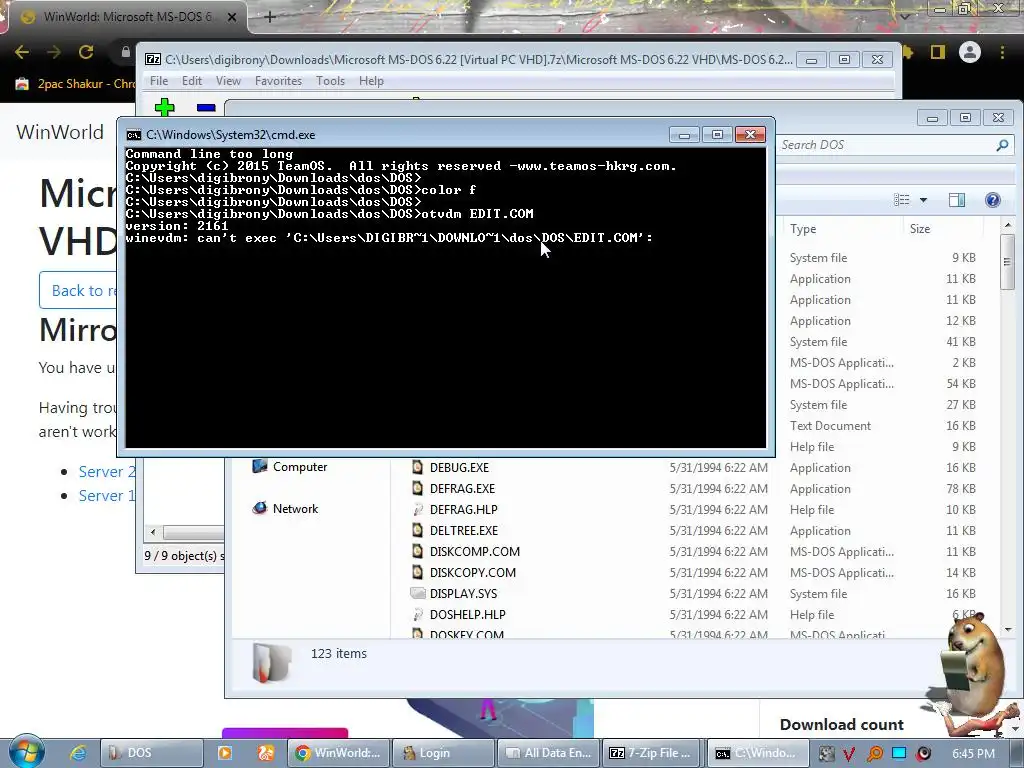Click the 7-Zip horizontal scrollbar left arrow
Image resolution: width=1024 pixels, height=768 pixels.
(x=153, y=532)
